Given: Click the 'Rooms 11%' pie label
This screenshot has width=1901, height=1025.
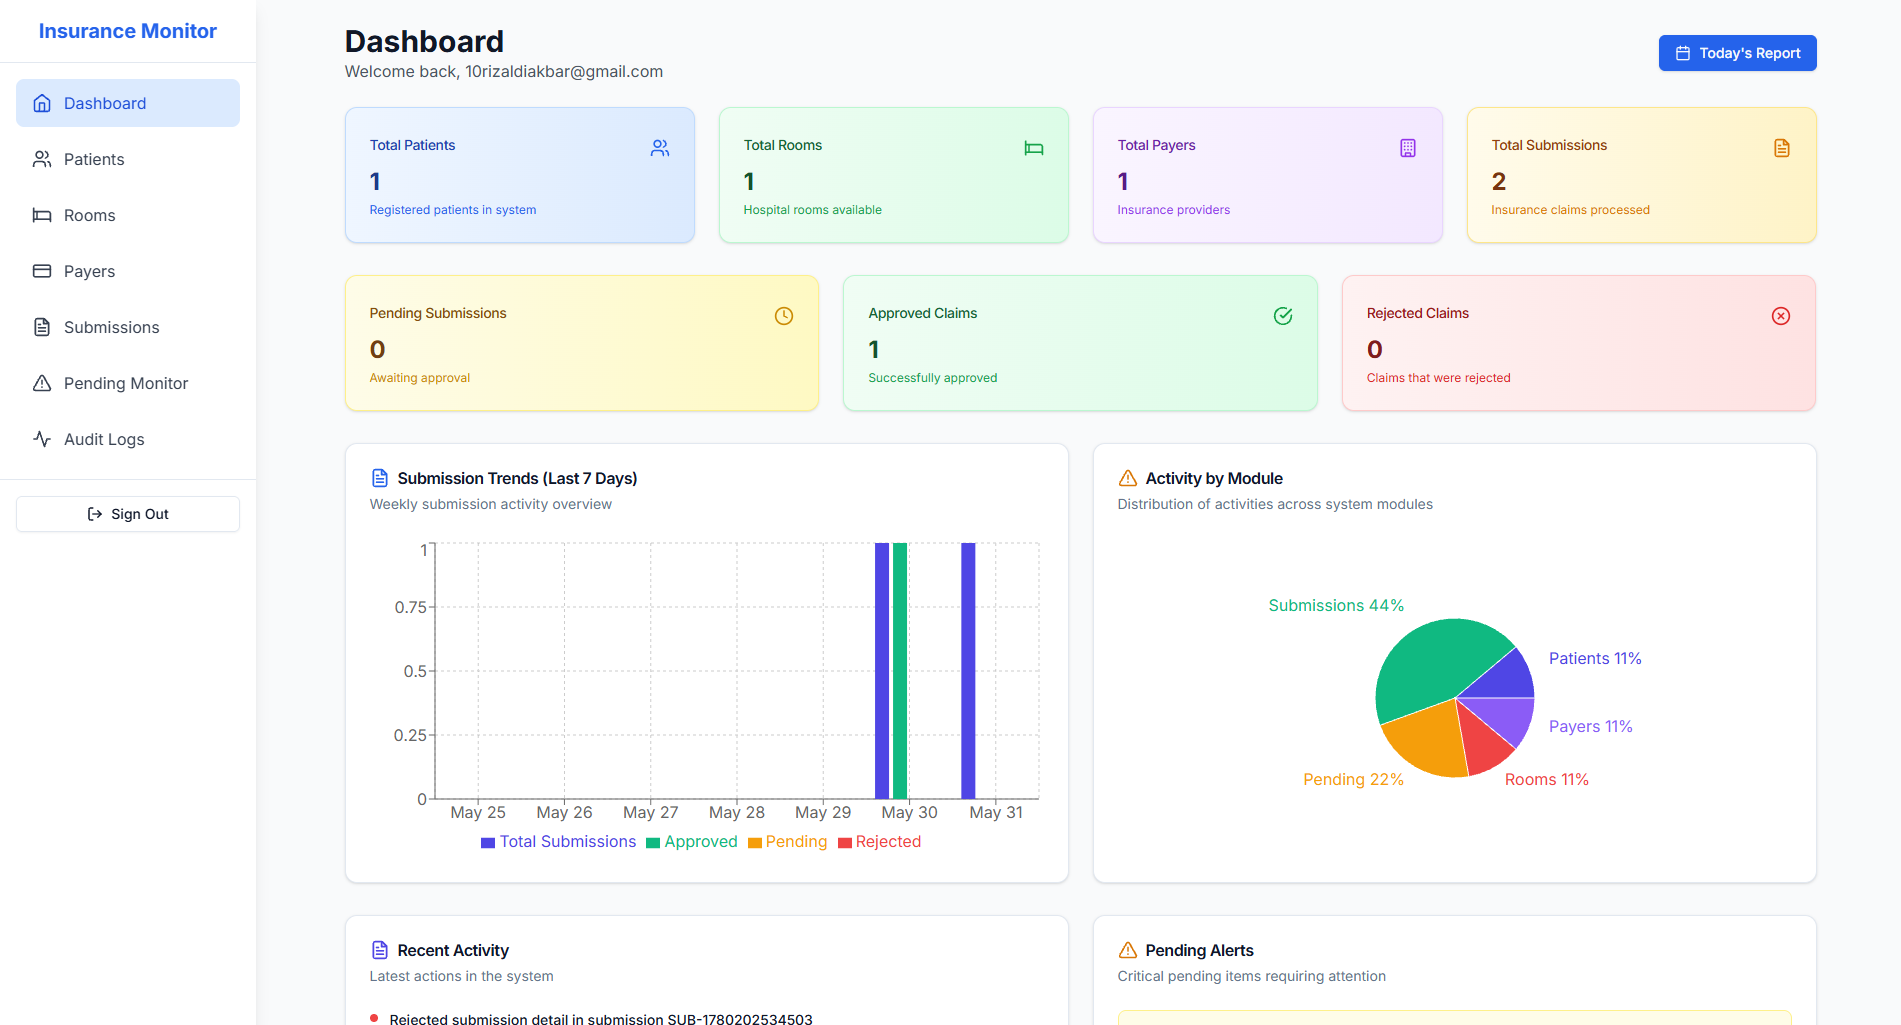Looking at the screenshot, I should [1546, 780].
